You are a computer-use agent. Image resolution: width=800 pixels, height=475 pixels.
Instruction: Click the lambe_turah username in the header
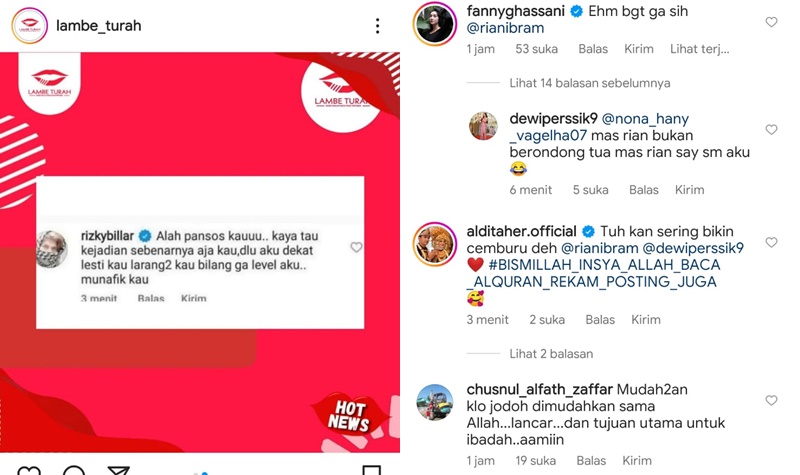click(98, 26)
